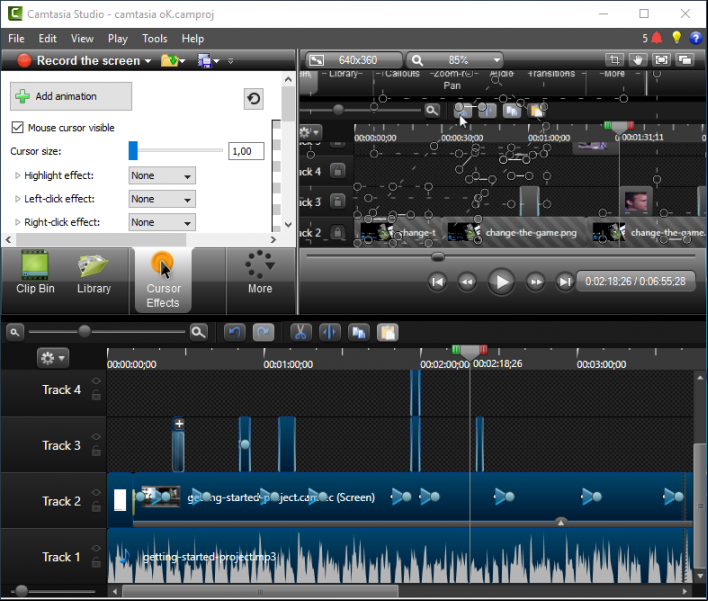708x601 pixels.
Task: Open the More tools tab
Action: point(260,272)
